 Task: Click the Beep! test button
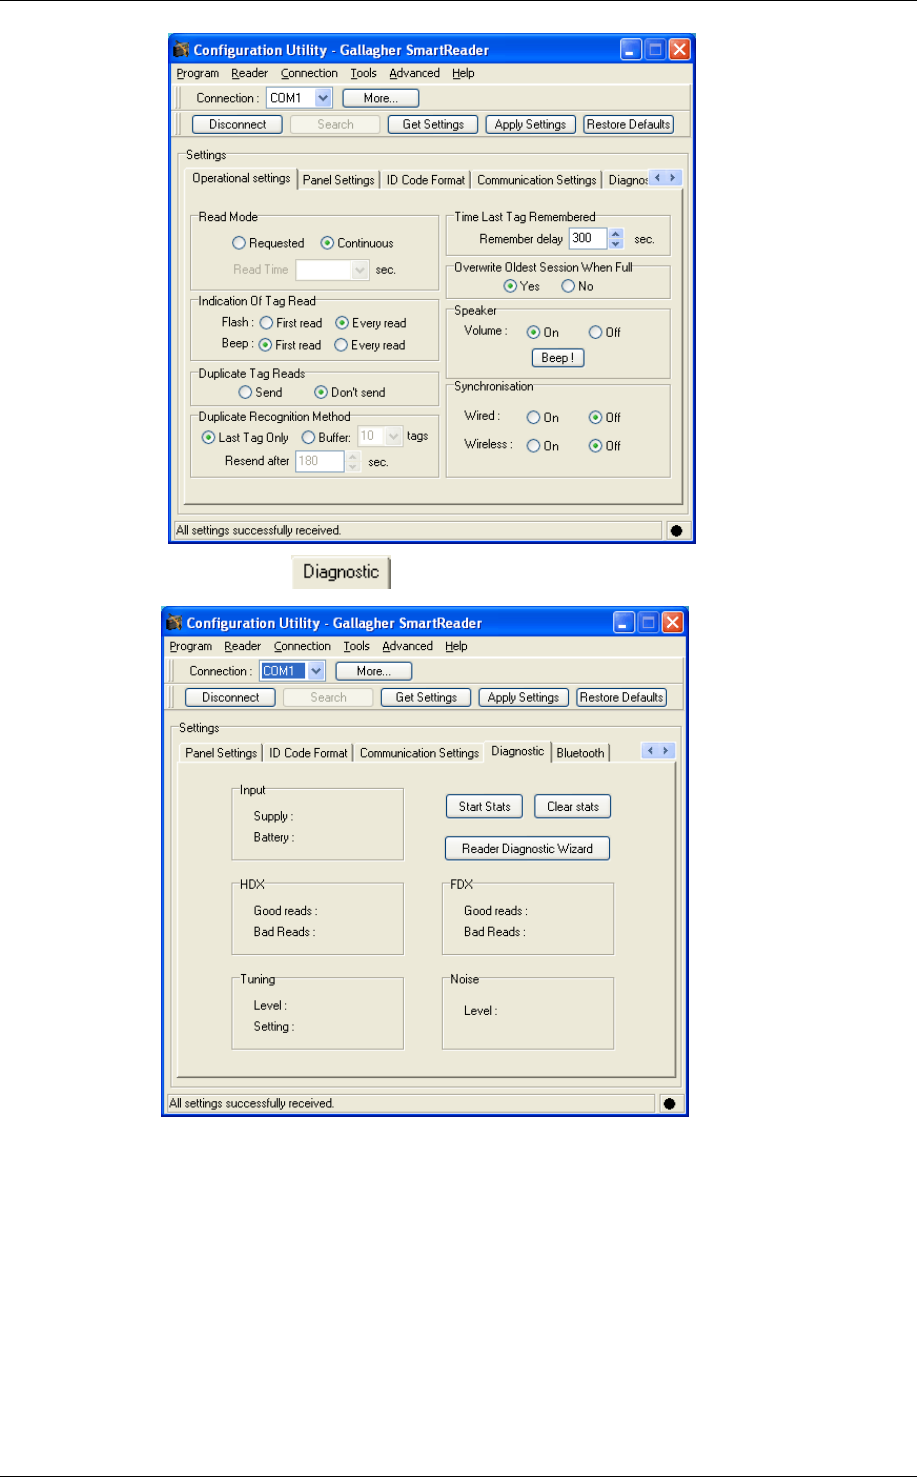[x=558, y=358]
